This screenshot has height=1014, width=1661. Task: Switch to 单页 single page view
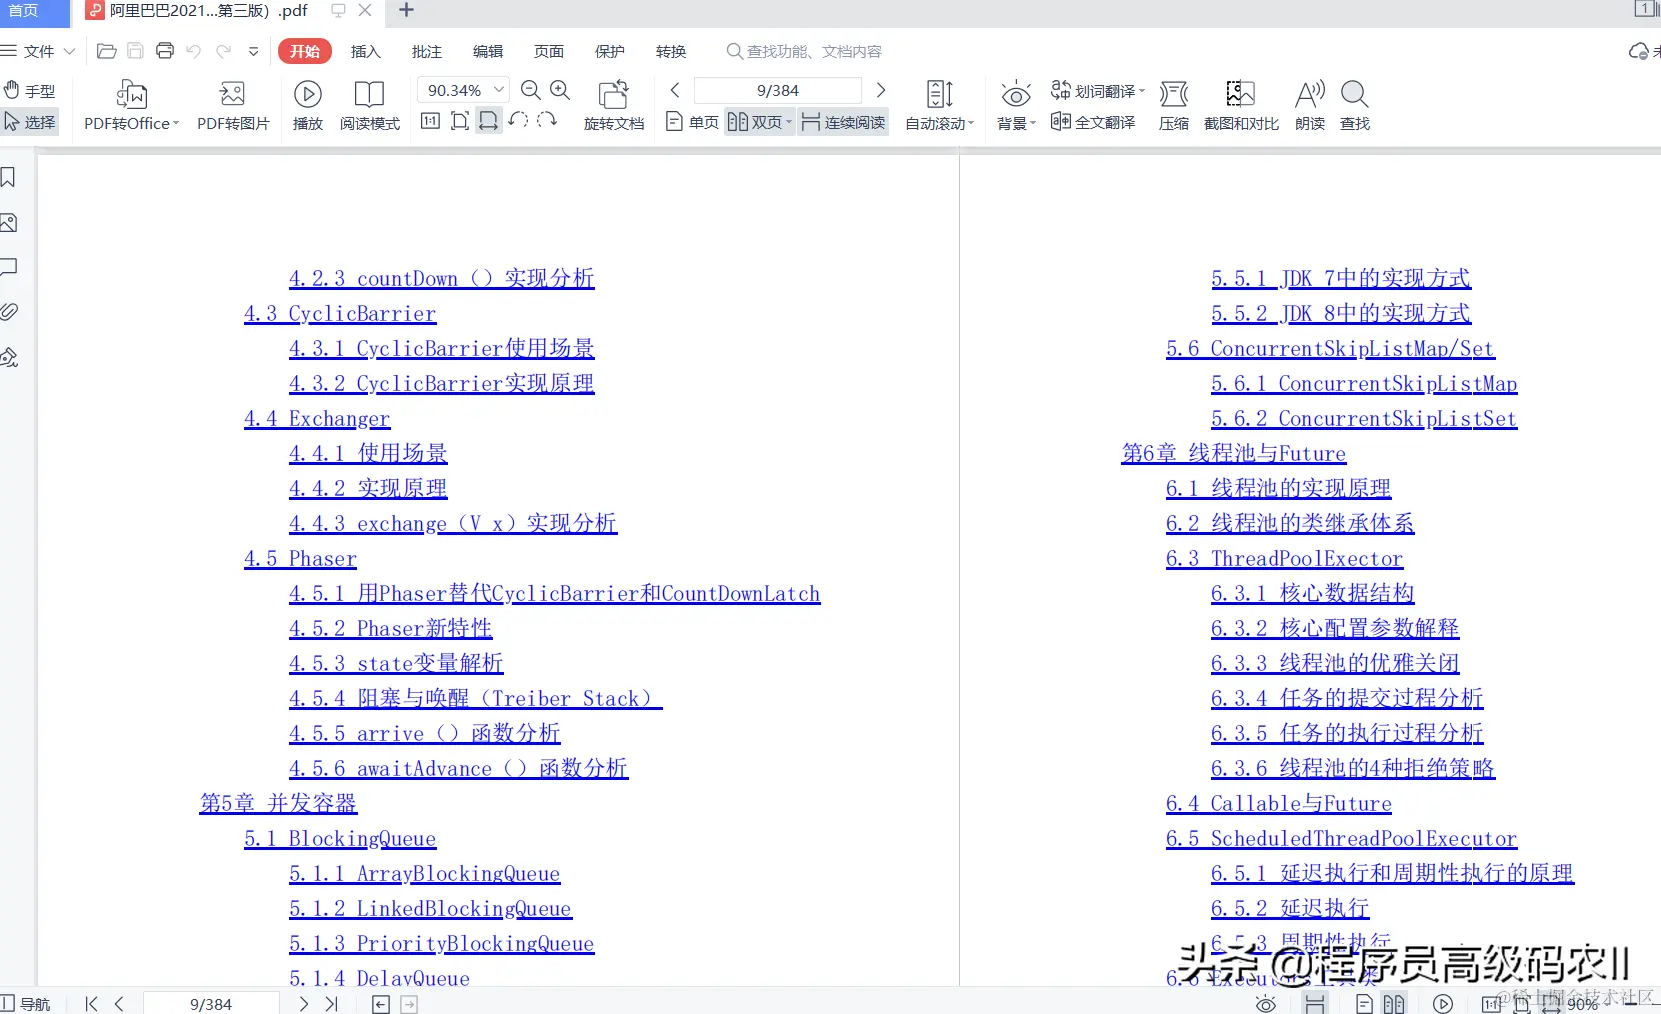pos(692,122)
